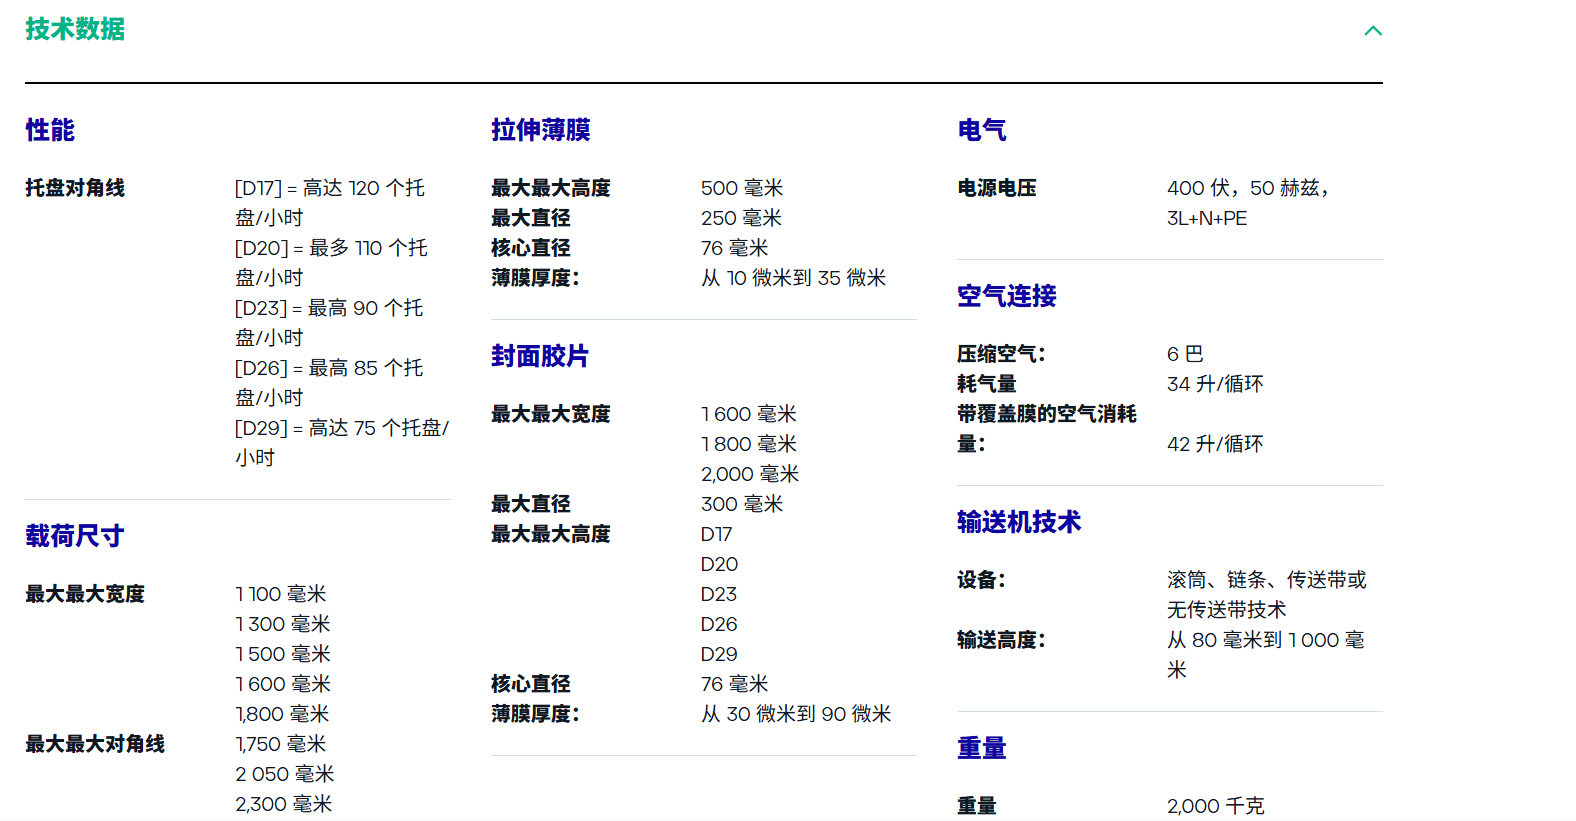The image size is (1576, 821).
Task: Click the 封面胶片 heading
Action: coord(539,356)
